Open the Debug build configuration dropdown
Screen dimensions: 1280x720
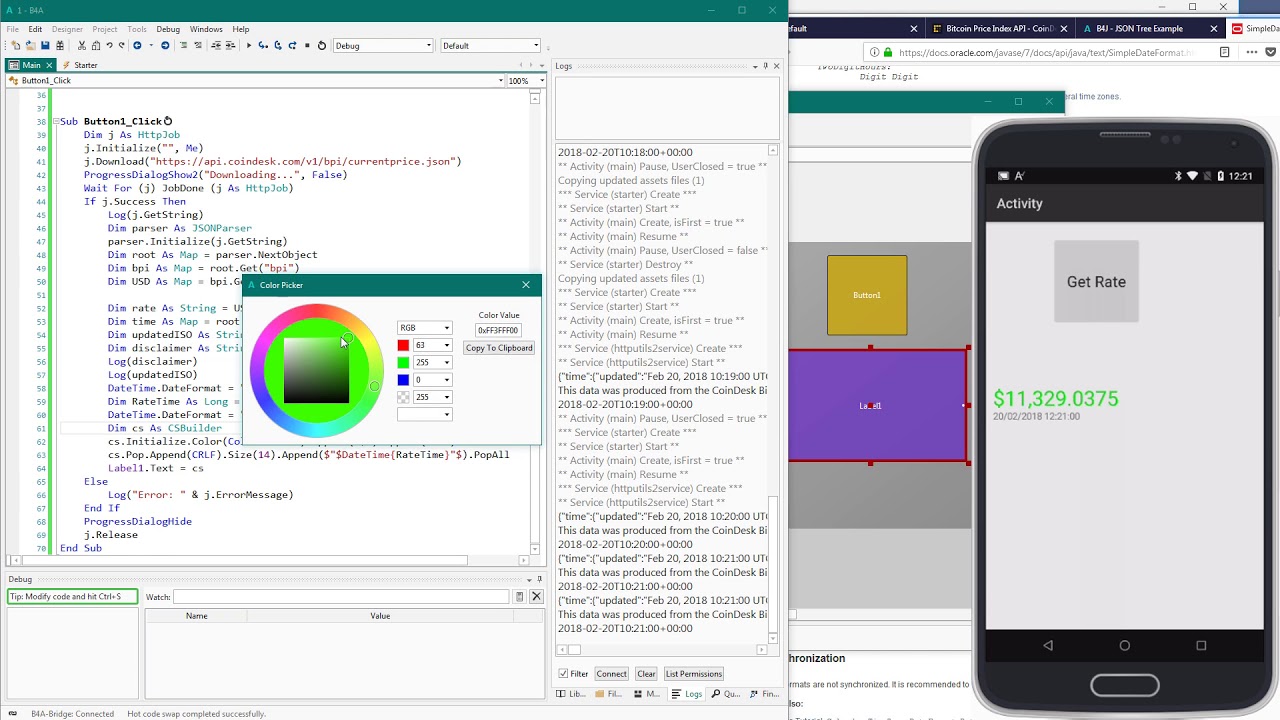[x=383, y=45]
